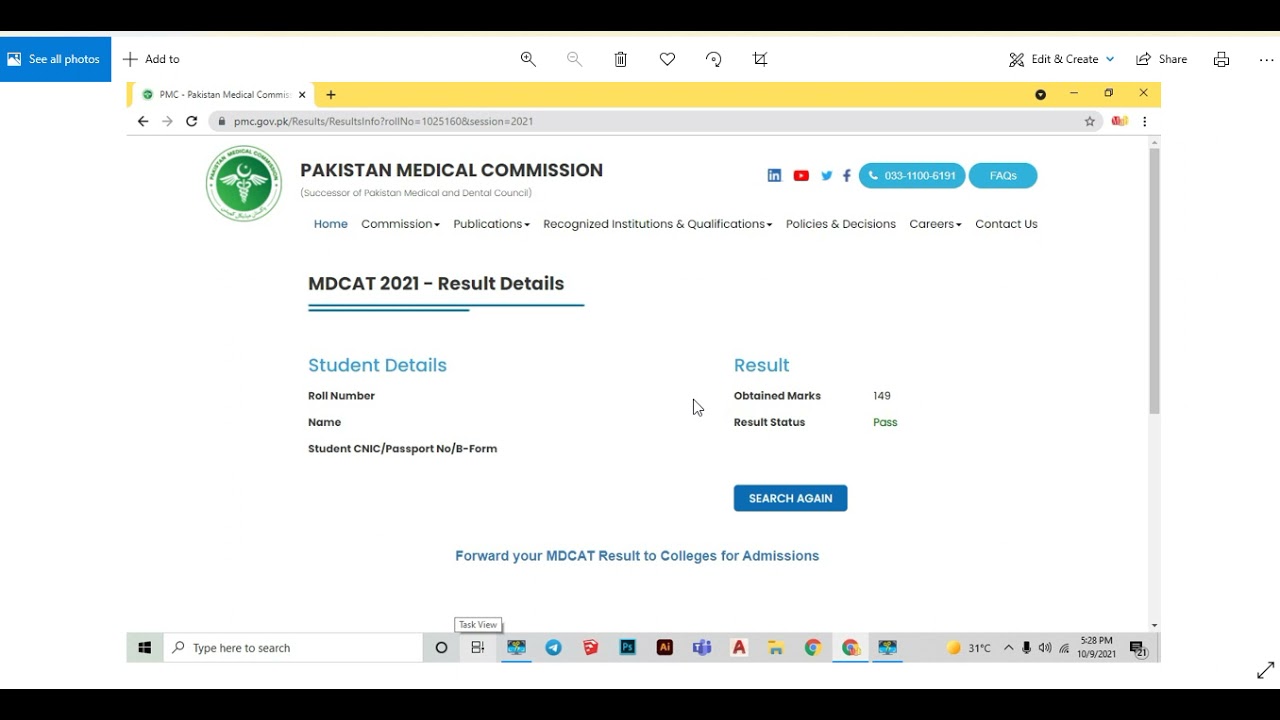
Task: Open the Add to option
Action: pos(151,59)
